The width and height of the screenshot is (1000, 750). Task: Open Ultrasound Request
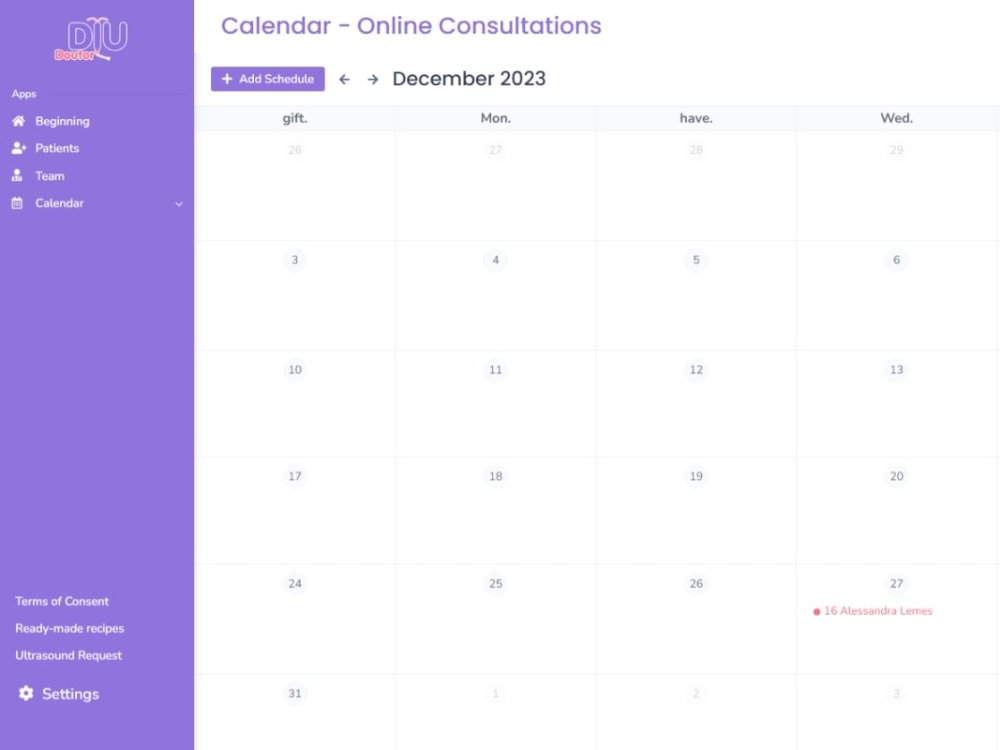point(68,655)
